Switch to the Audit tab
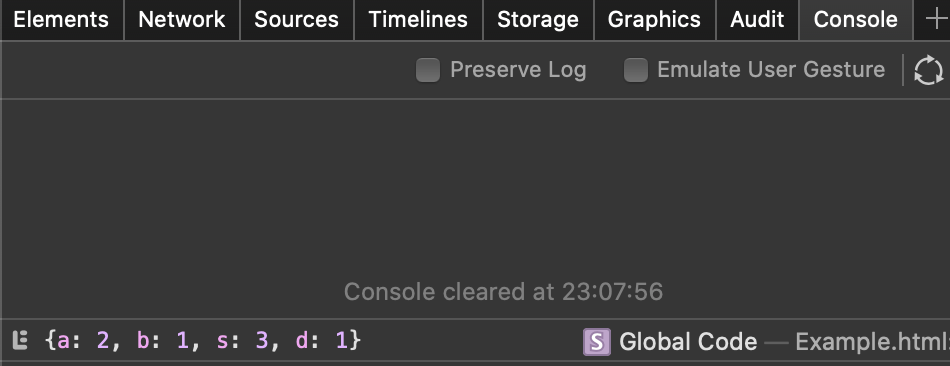 757,20
